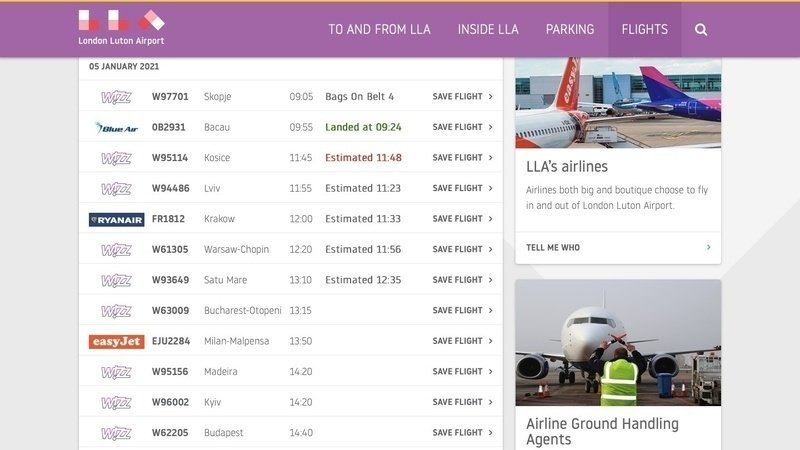Click Wizz logo on Satu Mare row

[116, 281]
